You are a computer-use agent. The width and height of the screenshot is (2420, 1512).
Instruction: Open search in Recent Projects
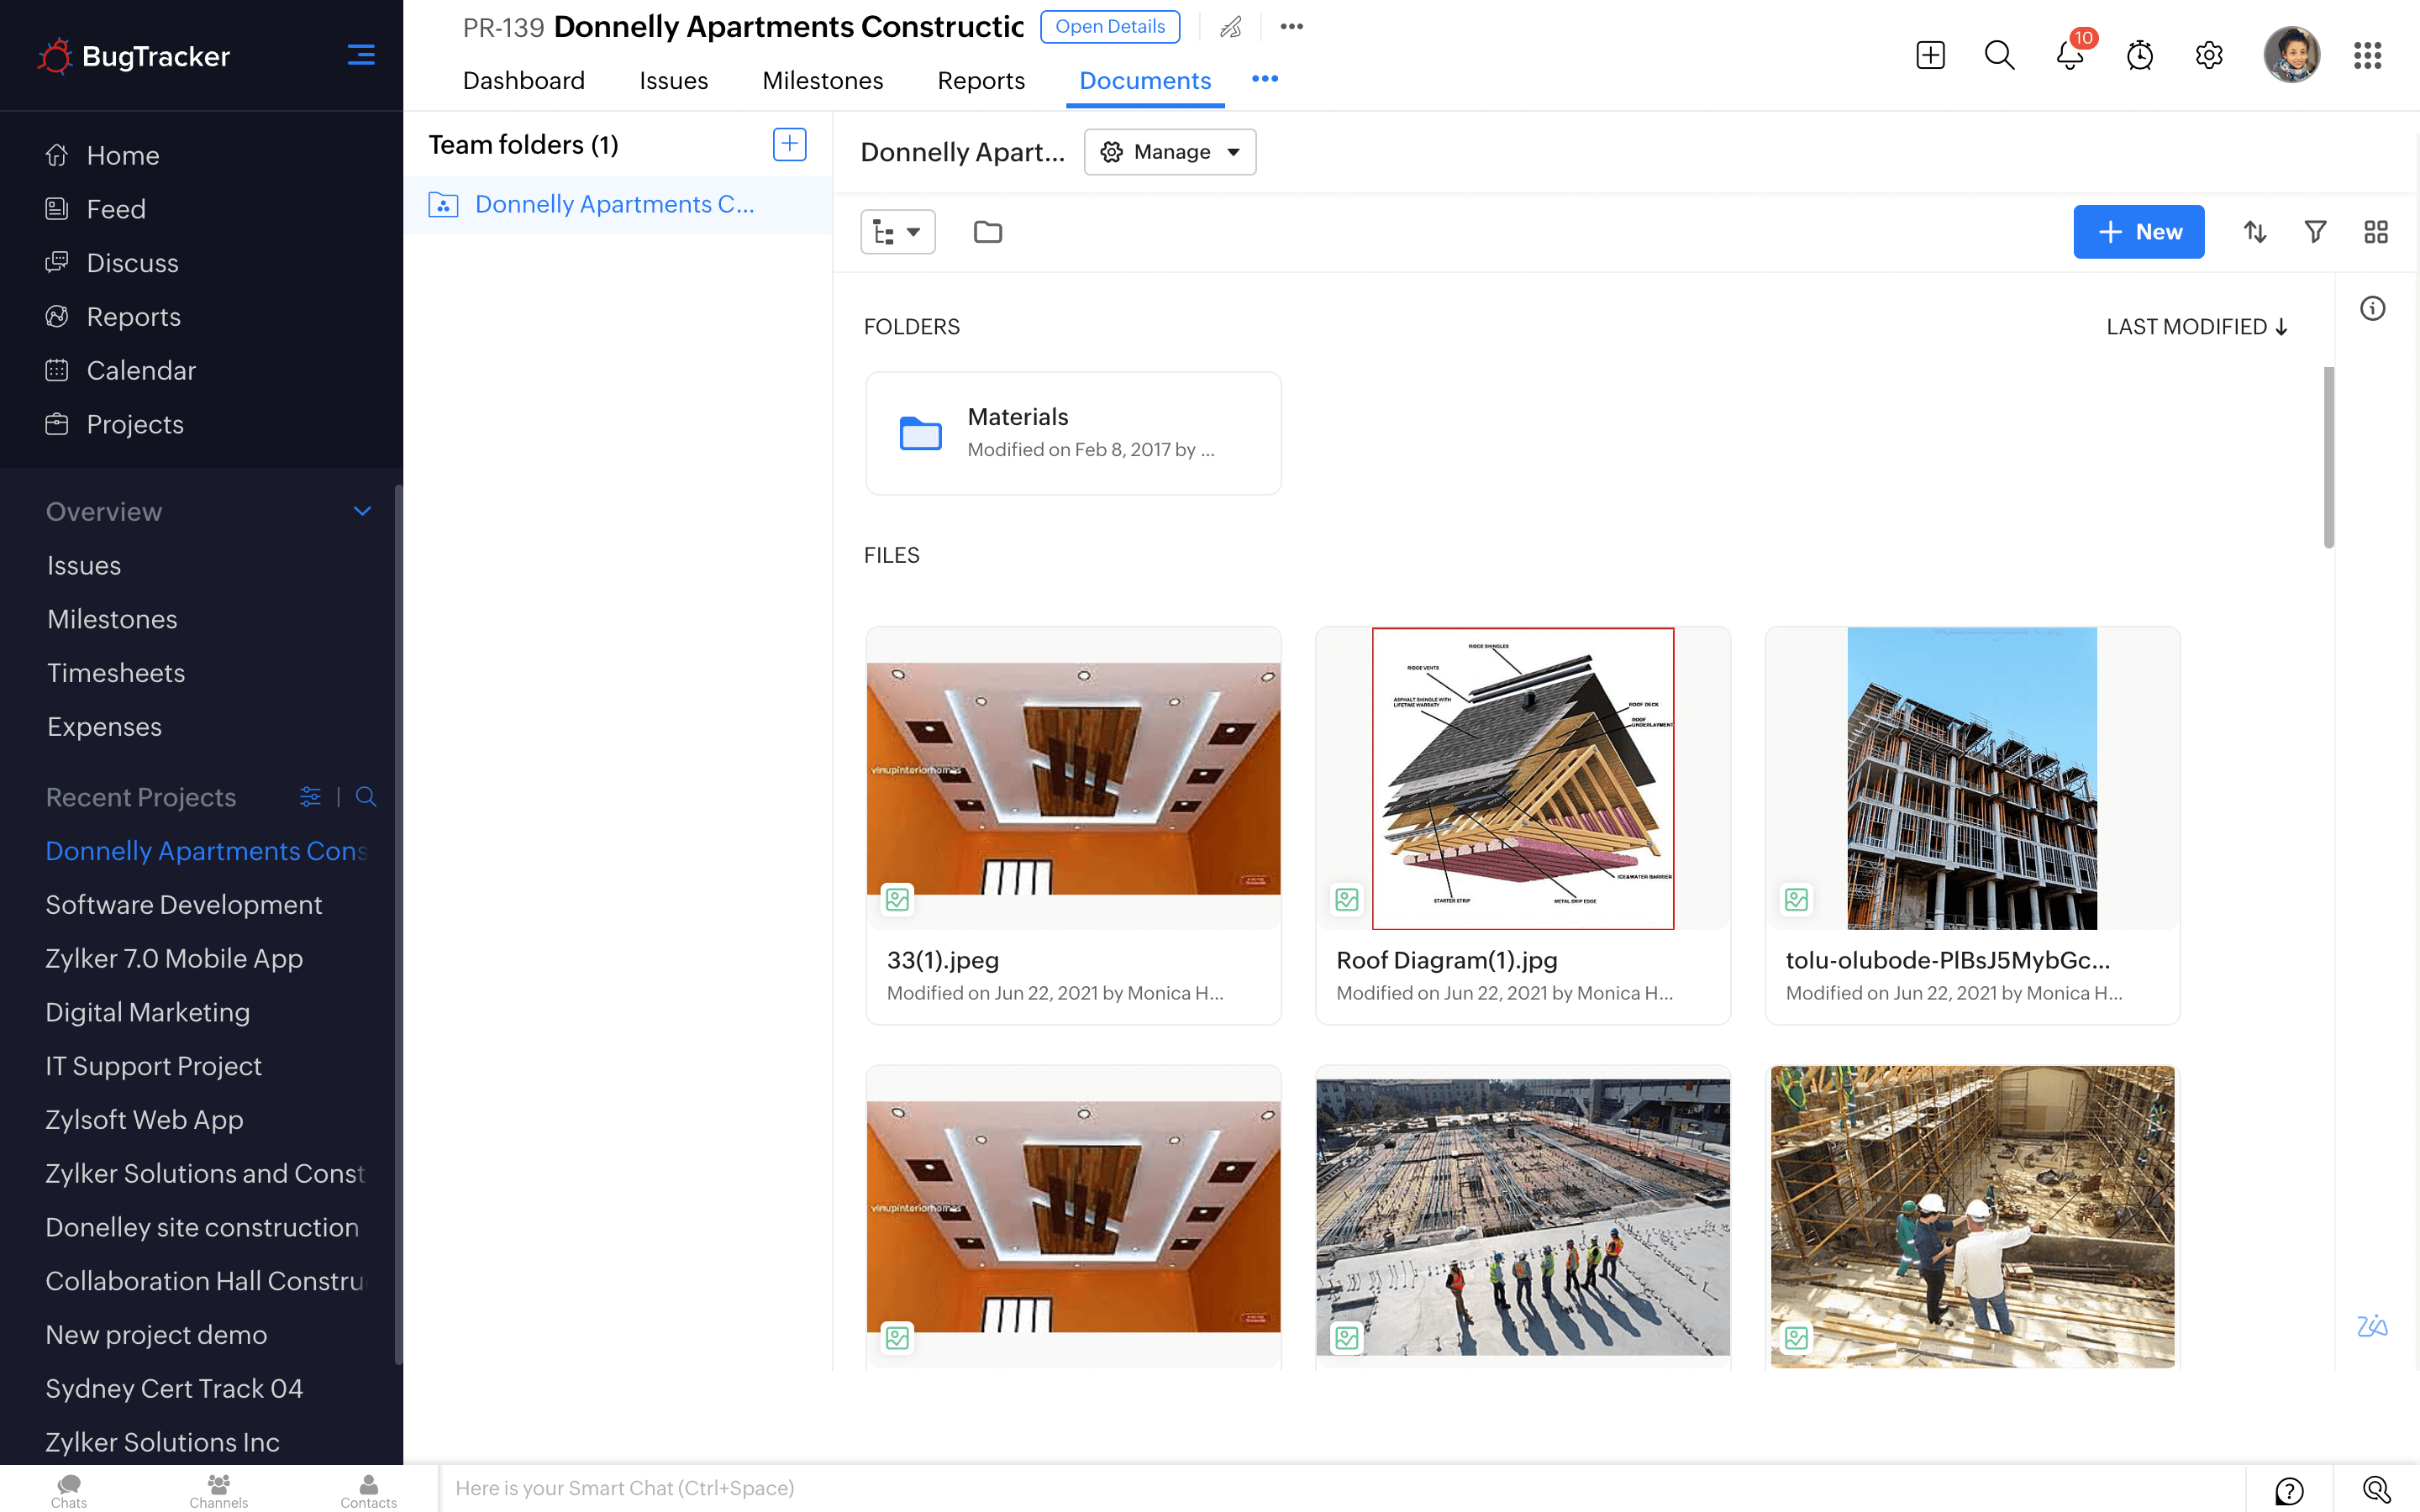(x=366, y=797)
